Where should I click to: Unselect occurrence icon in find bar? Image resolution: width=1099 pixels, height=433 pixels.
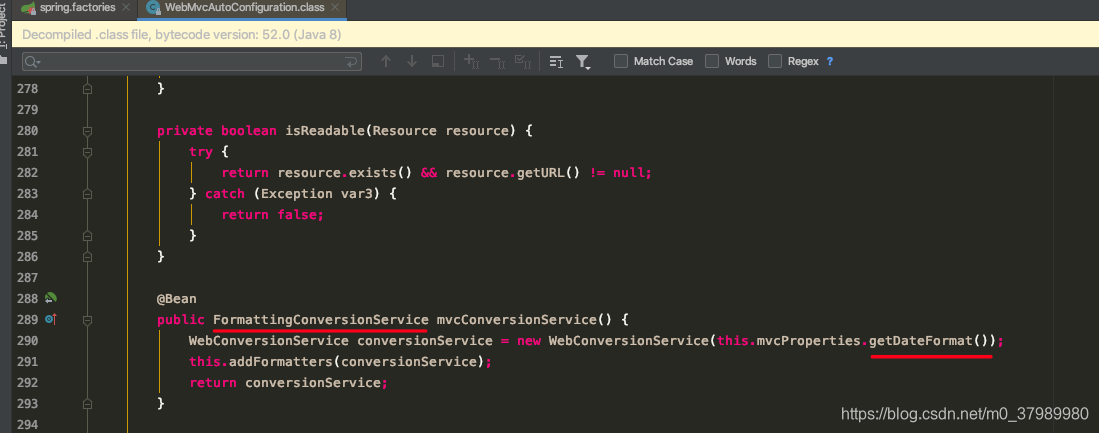point(497,62)
